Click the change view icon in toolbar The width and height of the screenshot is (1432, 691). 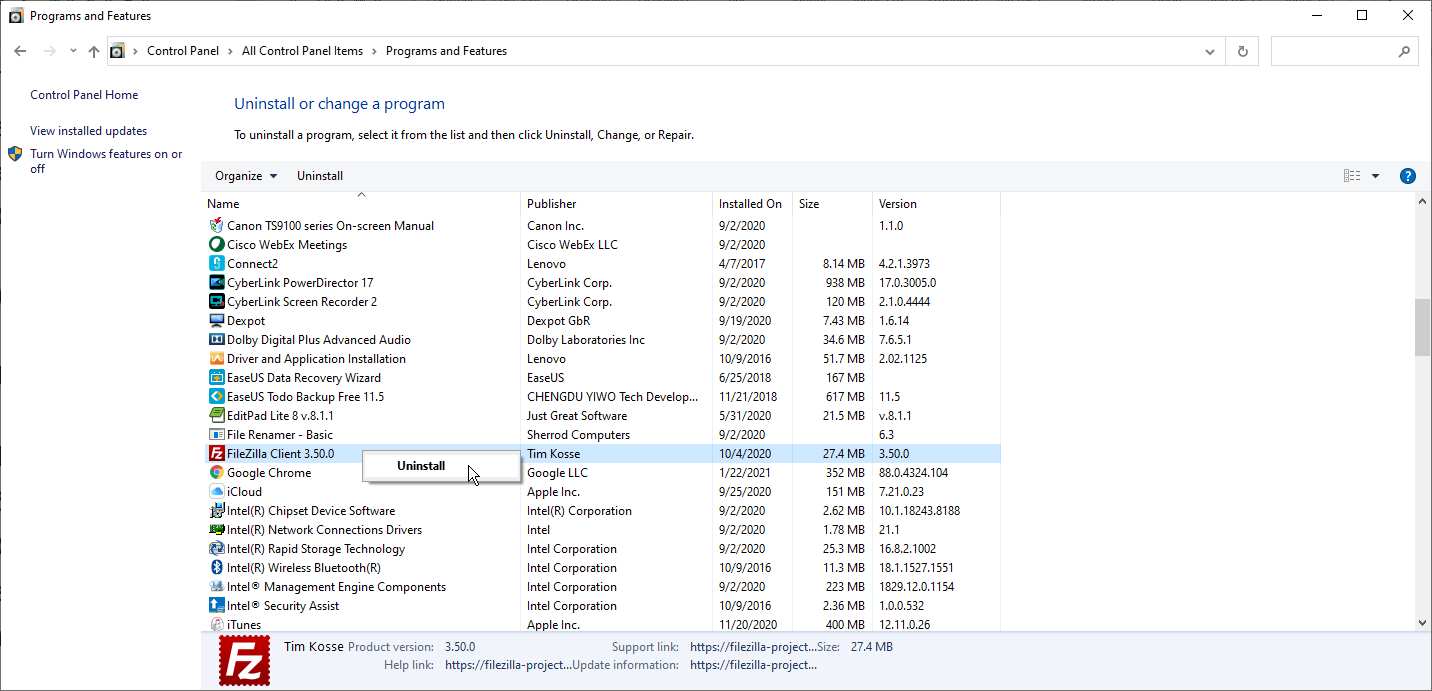tap(1352, 176)
